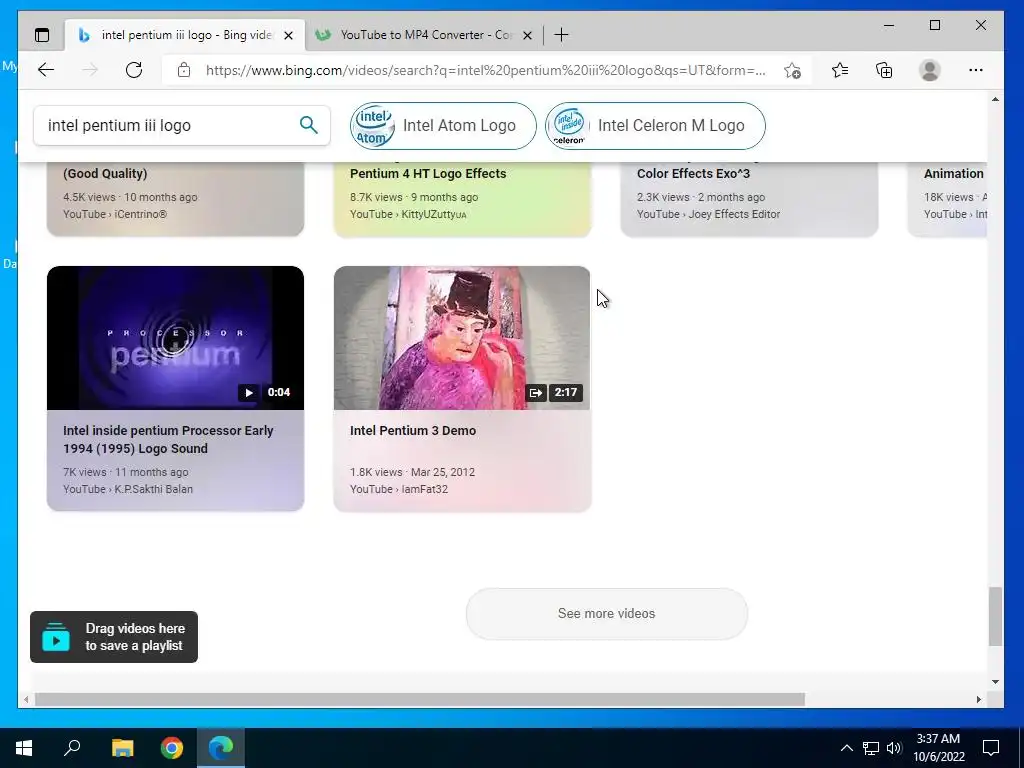Click YouTube › iCentrino source text
Screen dimensions: 1024x768
pyautogui.click(x=115, y=214)
